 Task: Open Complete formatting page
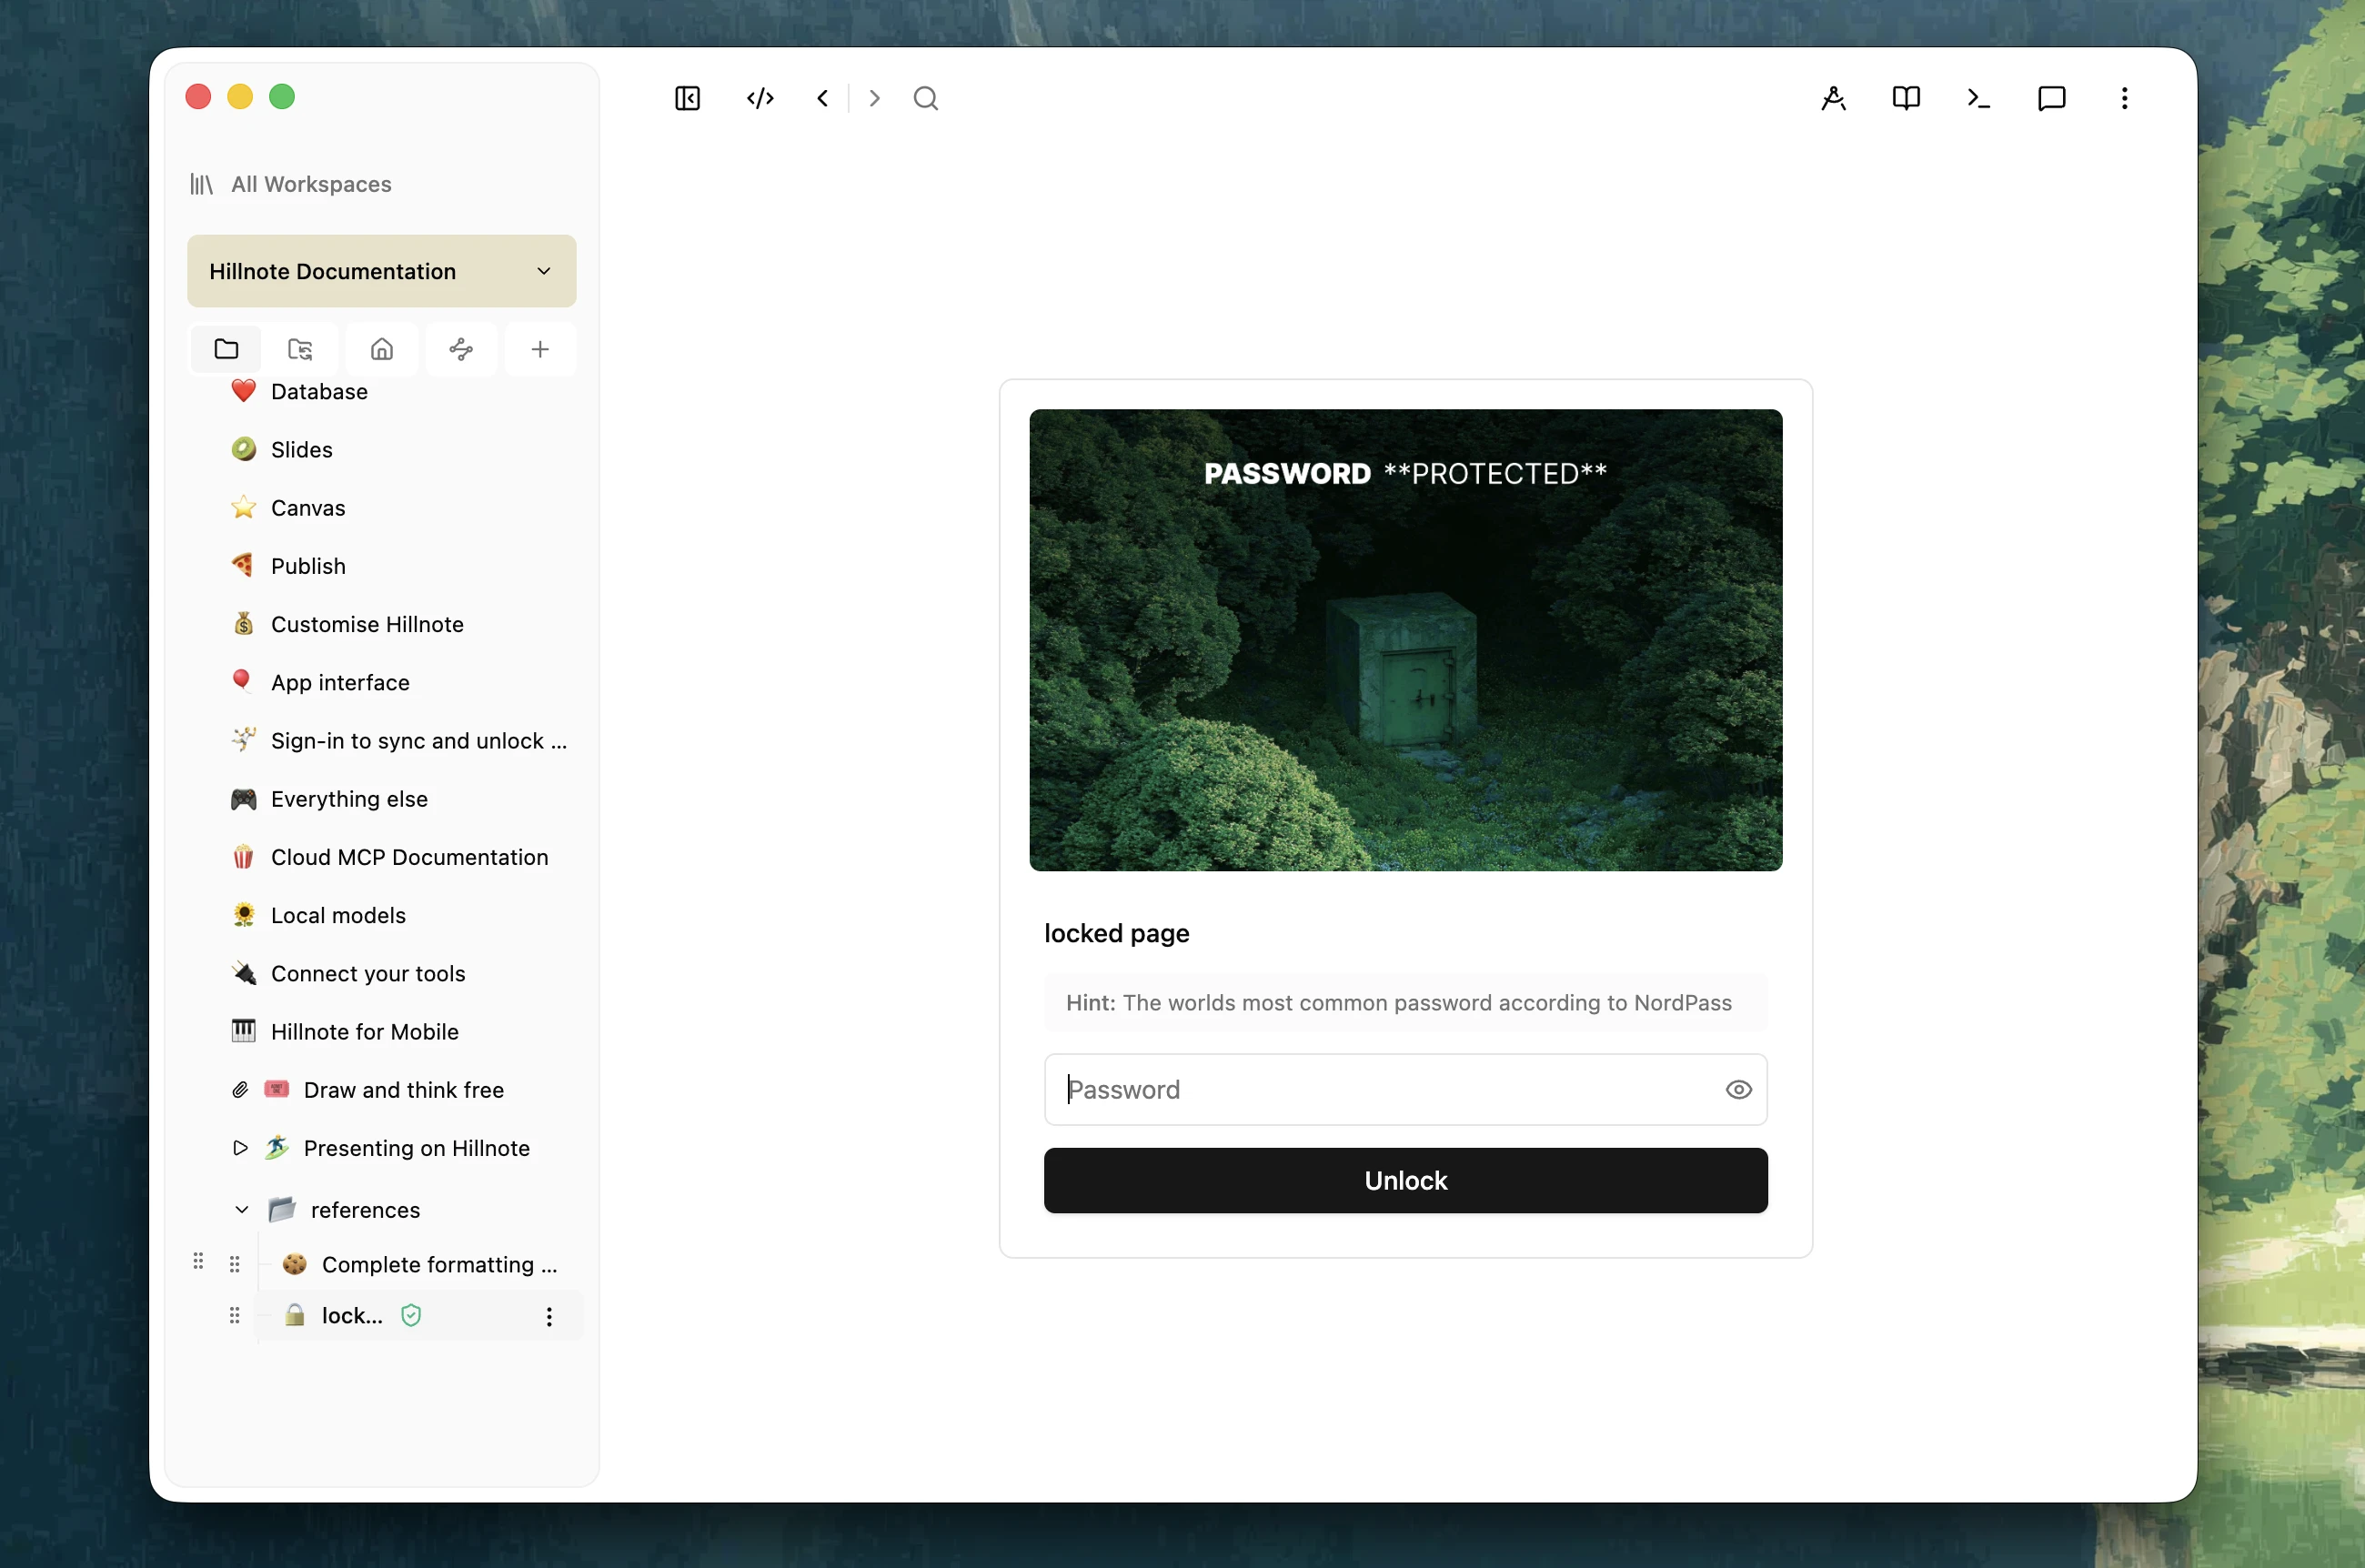point(439,1264)
